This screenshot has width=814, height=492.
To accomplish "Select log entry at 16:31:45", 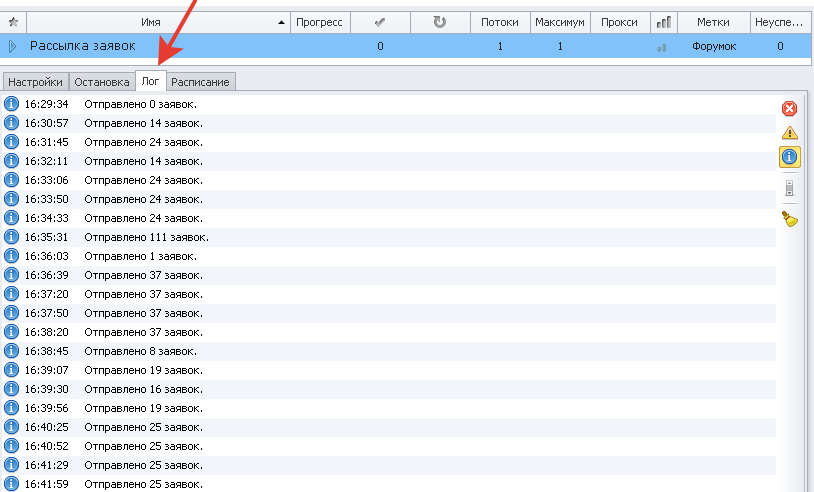I will click(x=388, y=142).
